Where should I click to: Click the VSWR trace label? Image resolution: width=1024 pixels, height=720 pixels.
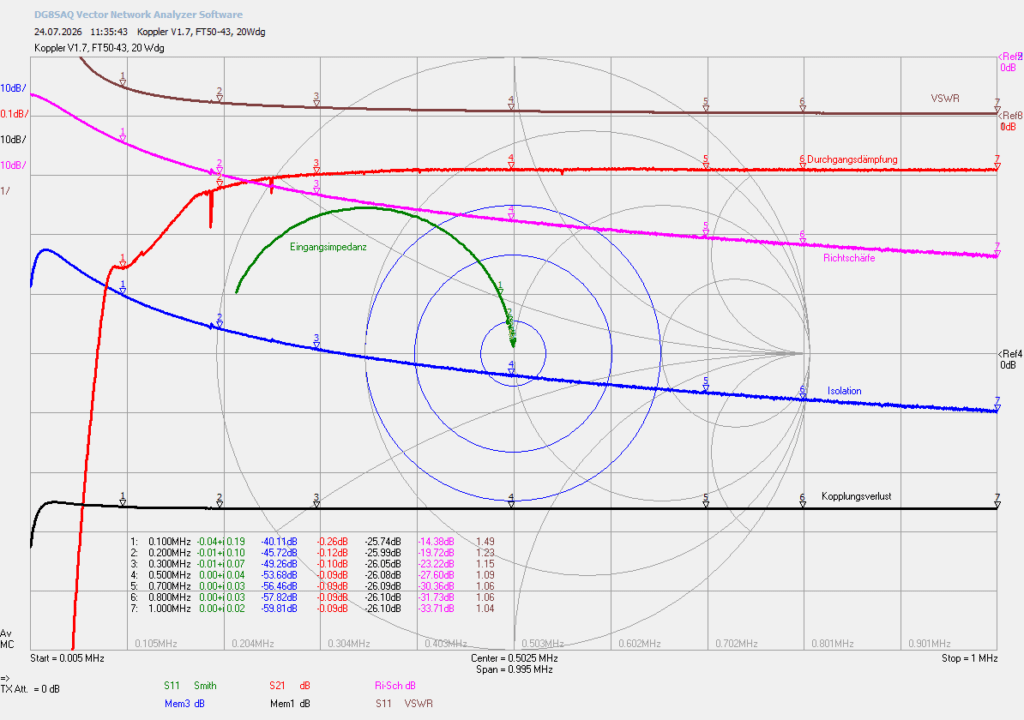945,99
